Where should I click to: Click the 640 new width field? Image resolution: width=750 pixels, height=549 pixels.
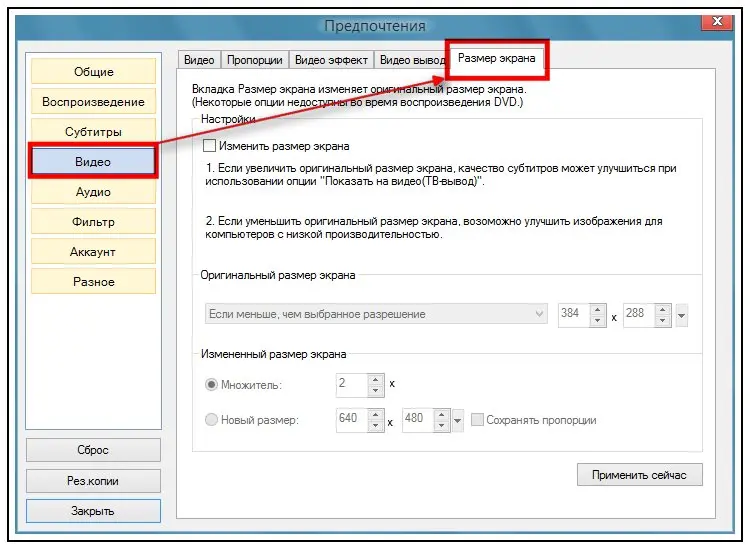tap(352, 420)
